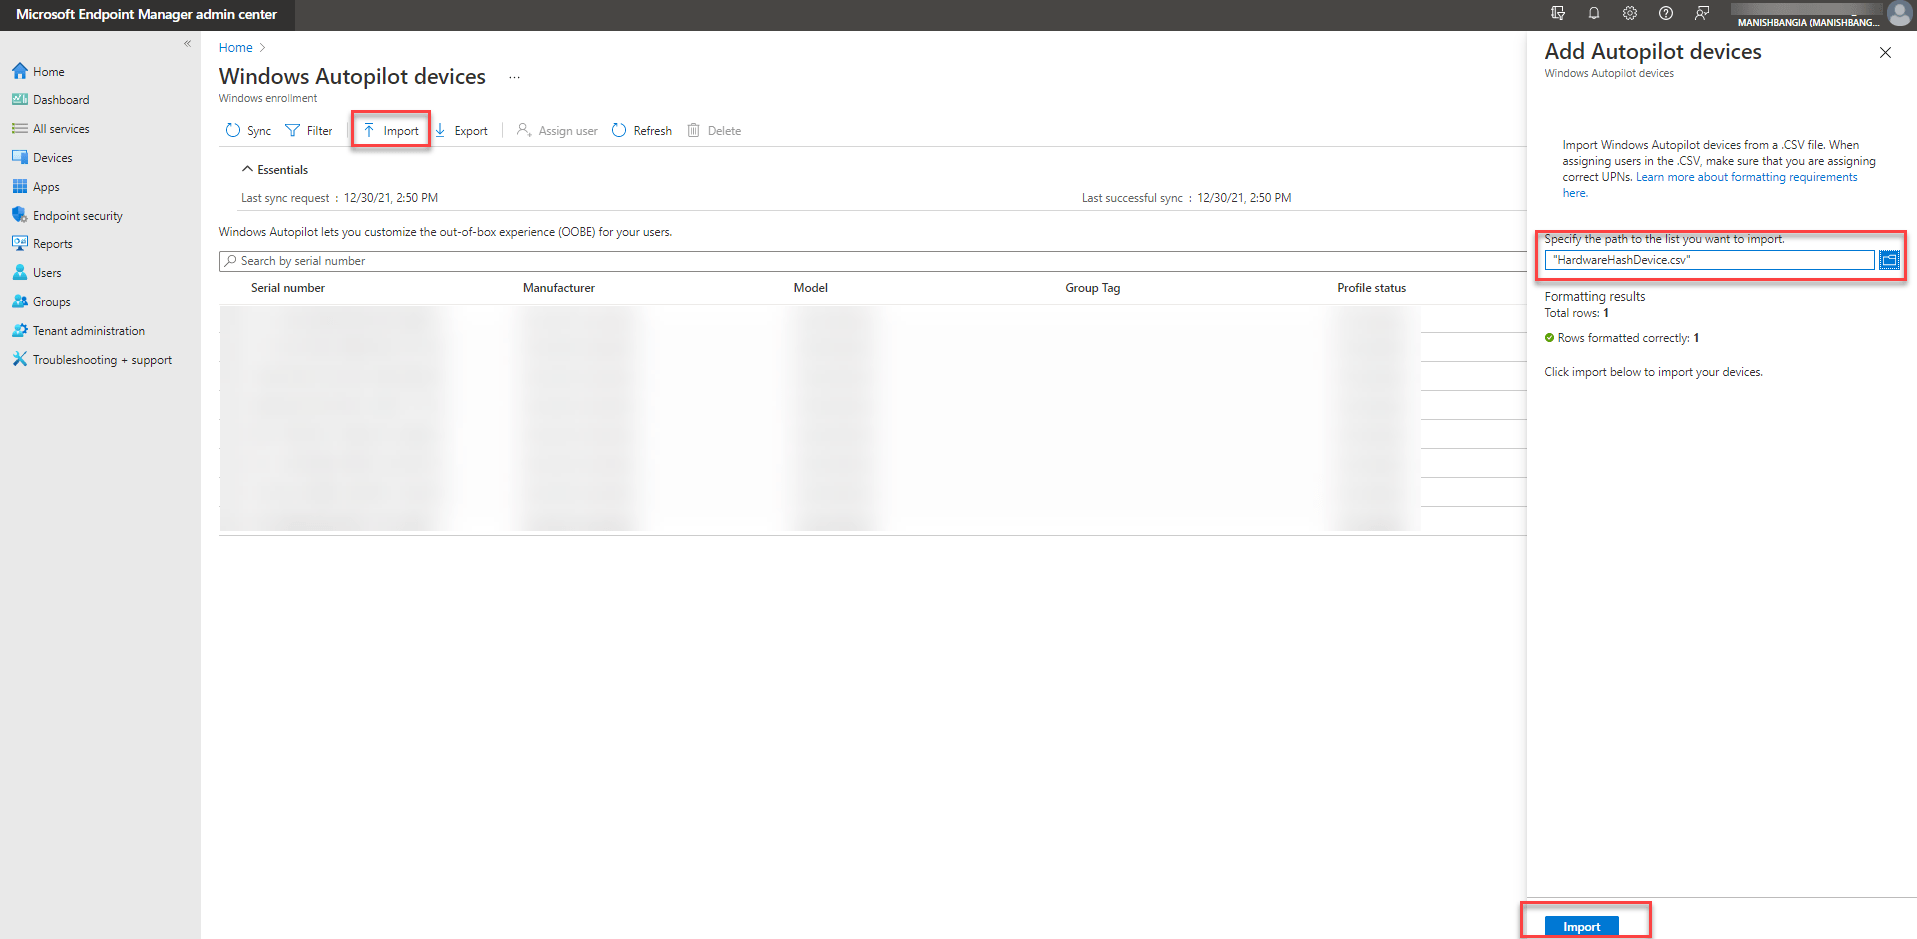Click the blue Import button
The image size is (1917, 939).
[1580, 925]
